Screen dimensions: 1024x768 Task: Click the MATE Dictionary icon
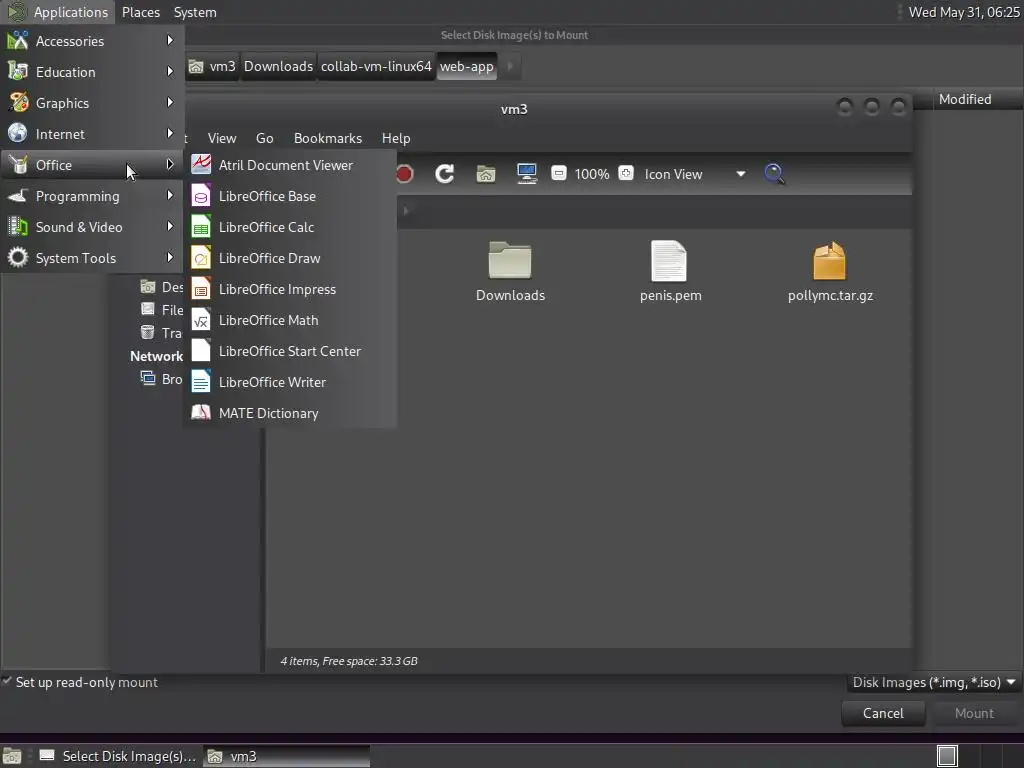tap(201, 413)
